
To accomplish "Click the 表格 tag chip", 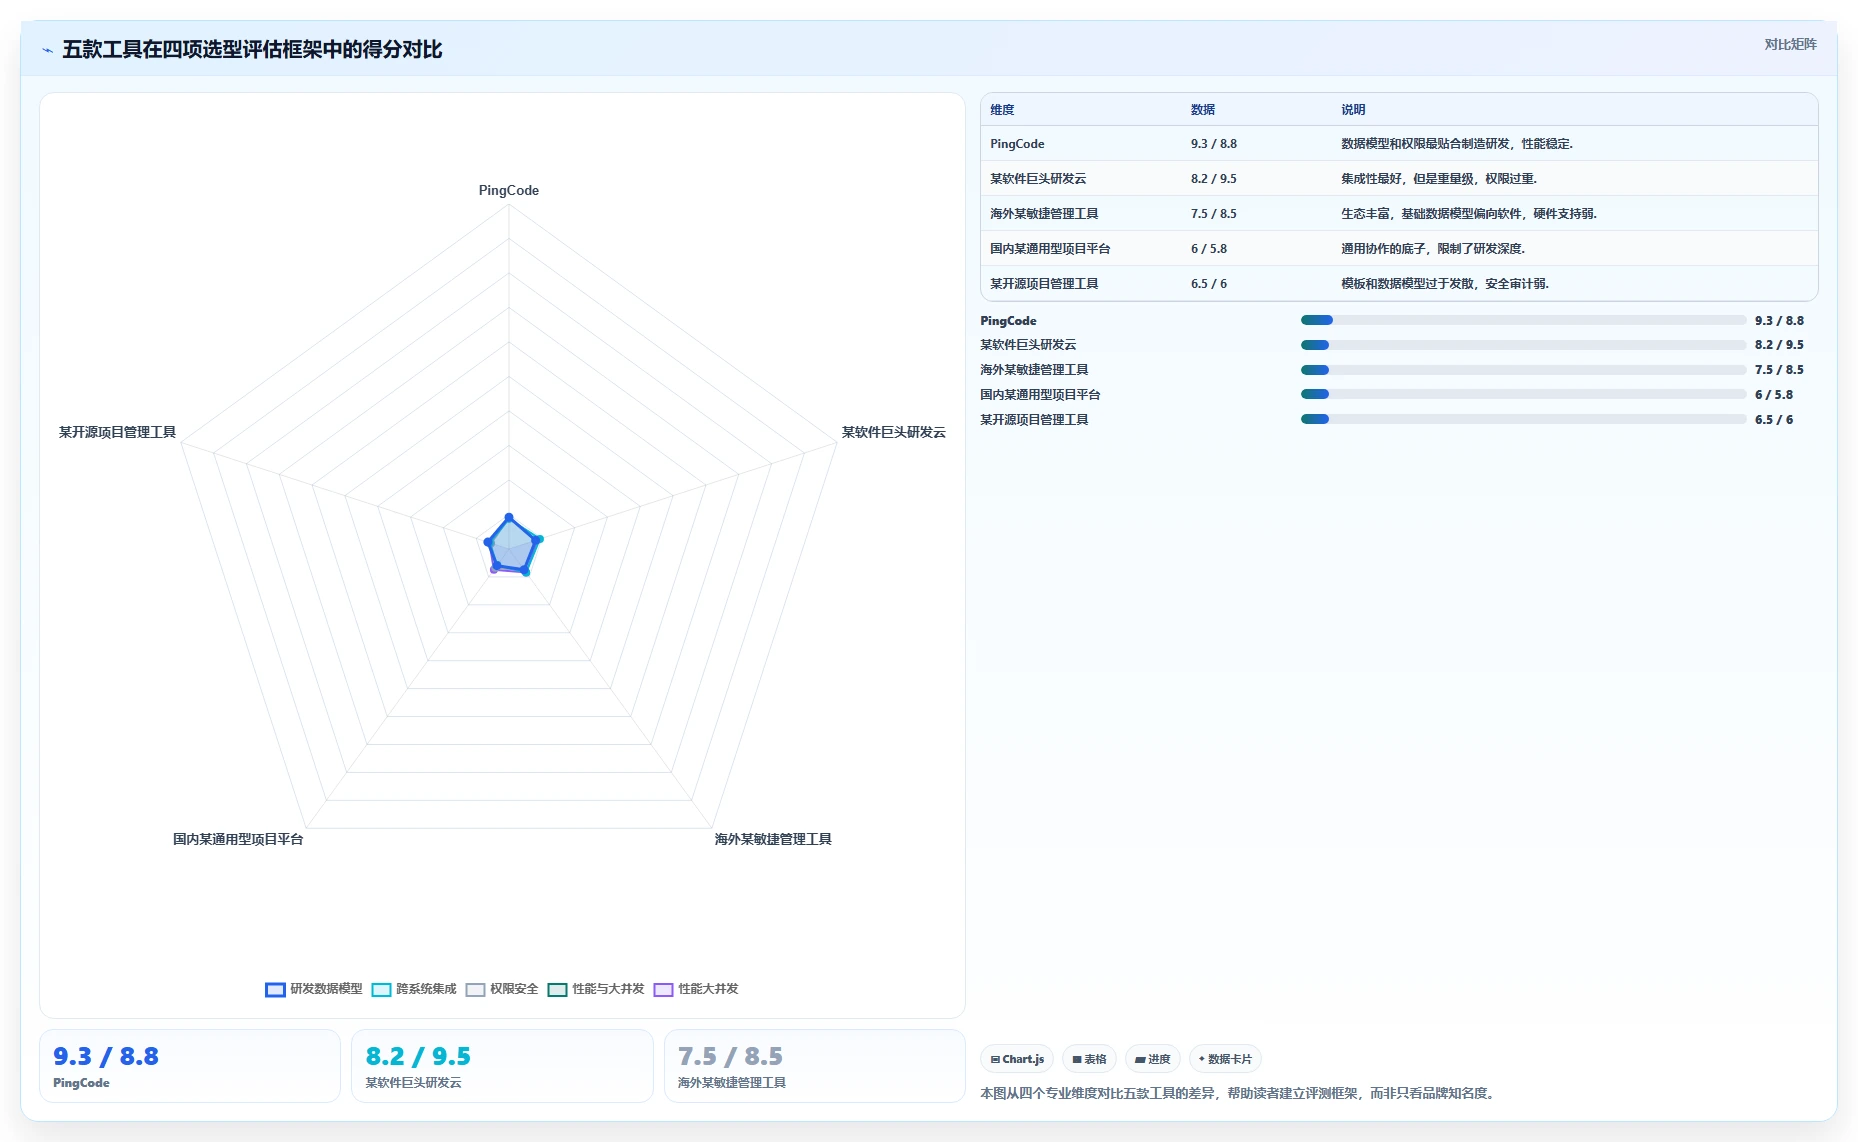I will (x=1089, y=1059).
